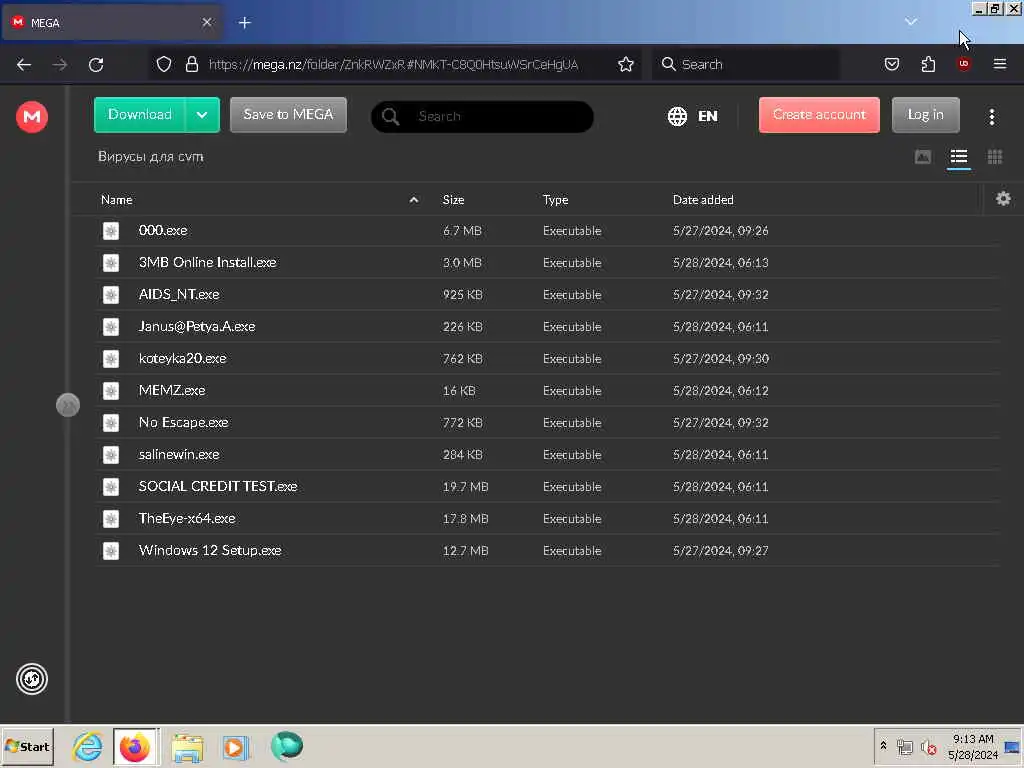Image resolution: width=1024 pixels, height=768 pixels.
Task: Open the EN language selector
Action: 693,116
